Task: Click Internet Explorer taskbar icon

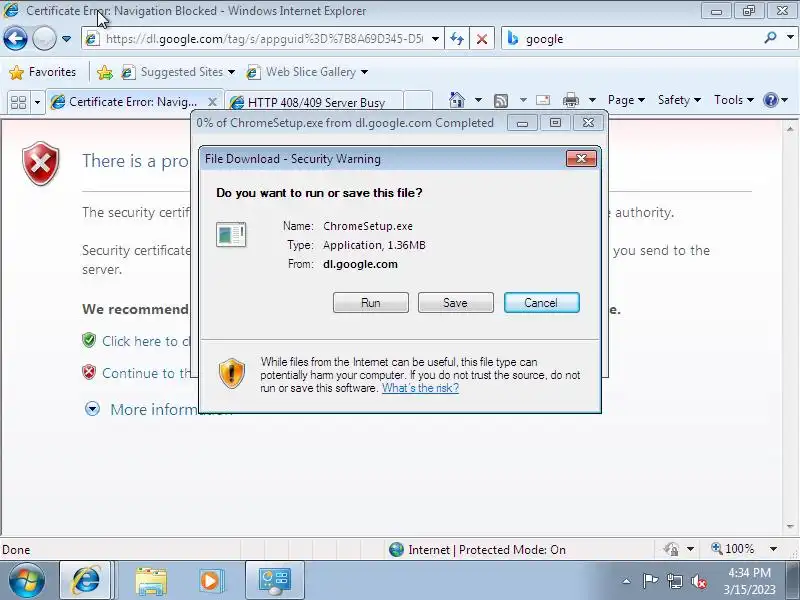Action: coord(86,581)
